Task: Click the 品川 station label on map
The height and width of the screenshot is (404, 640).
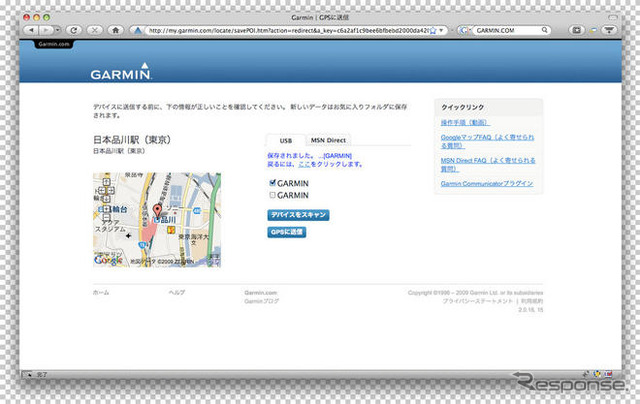Action: 168,220
